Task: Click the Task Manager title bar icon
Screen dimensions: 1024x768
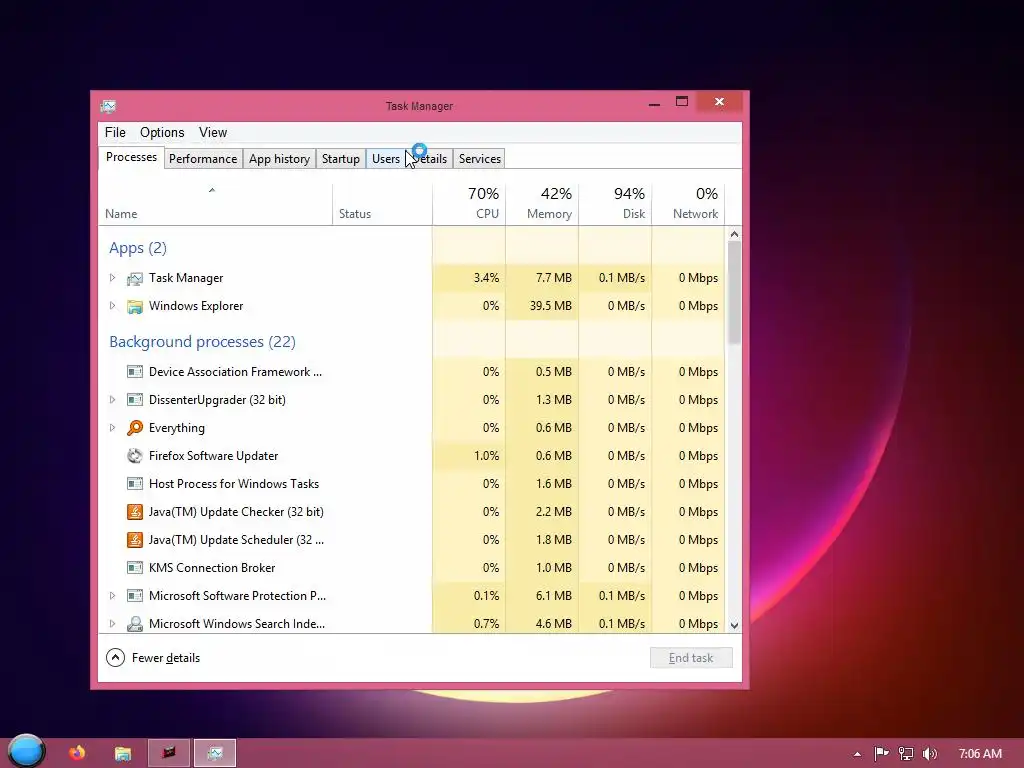Action: pyautogui.click(x=108, y=106)
